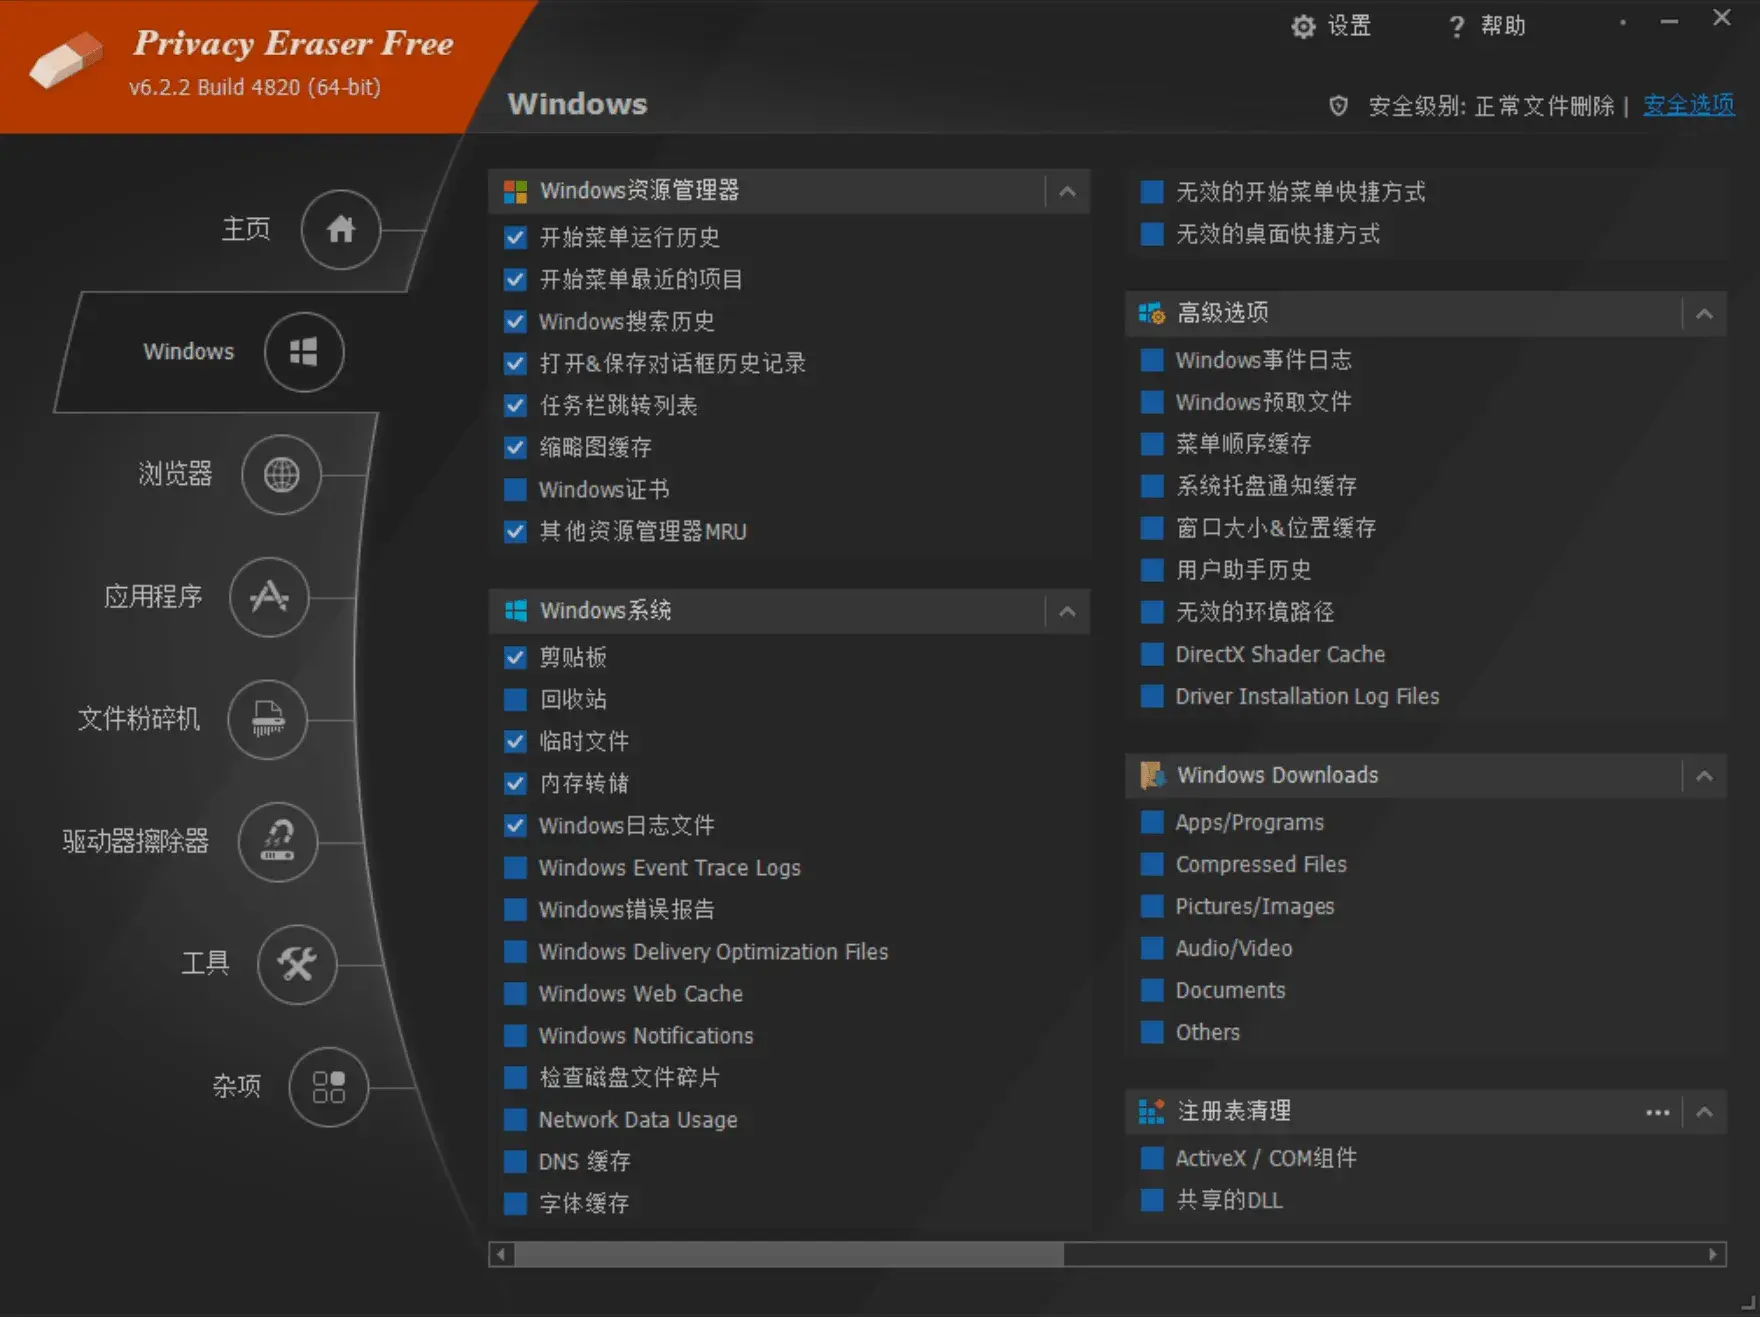Enable 用户助手历史 checkbox
Screen dimensions: 1760x1317
pyautogui.click(x=1152, y=570)
